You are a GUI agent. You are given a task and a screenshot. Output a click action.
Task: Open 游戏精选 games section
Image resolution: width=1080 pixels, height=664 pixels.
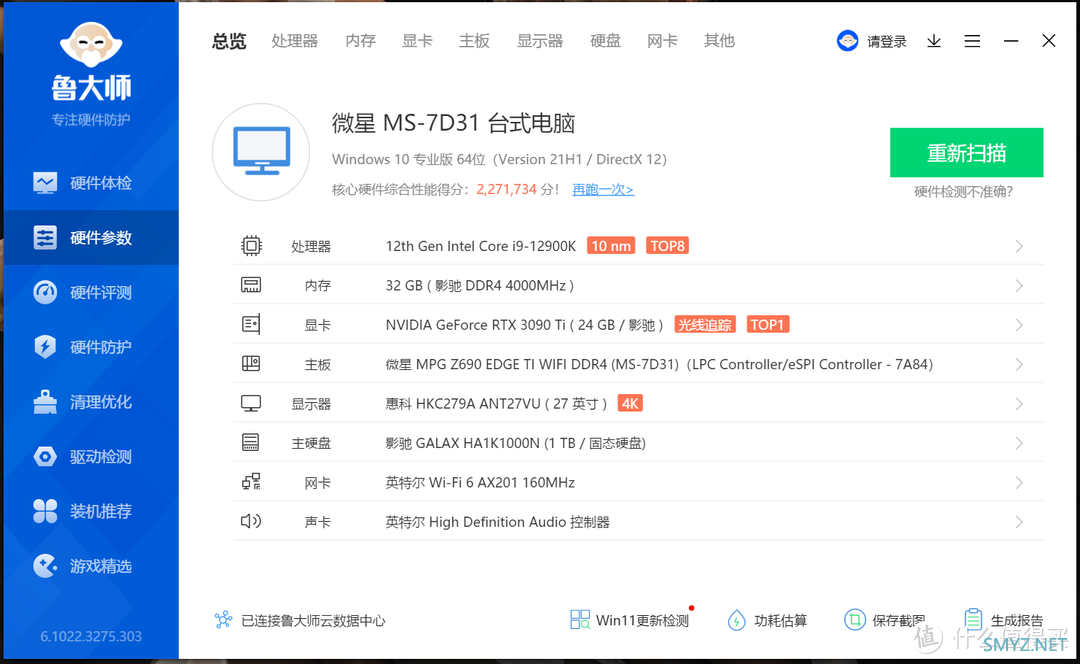(91, 566)
